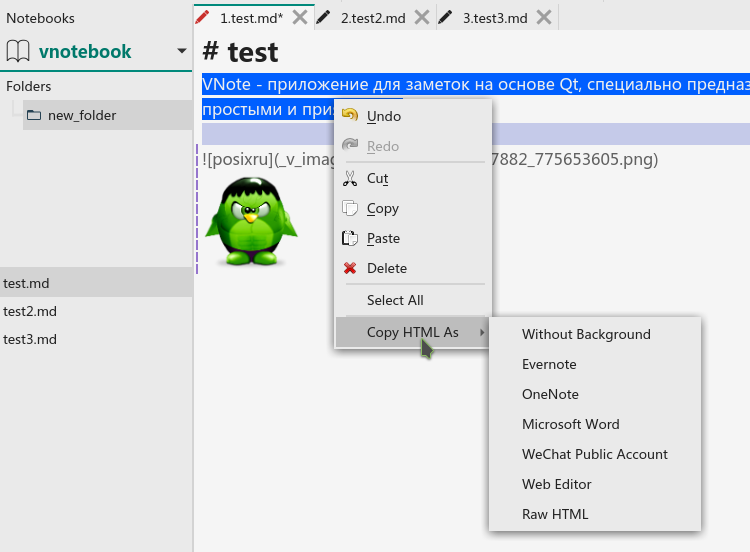Click the red pencil icon on 1.test.md tab
Screen dimensions: 750x552
coord(202,18)
